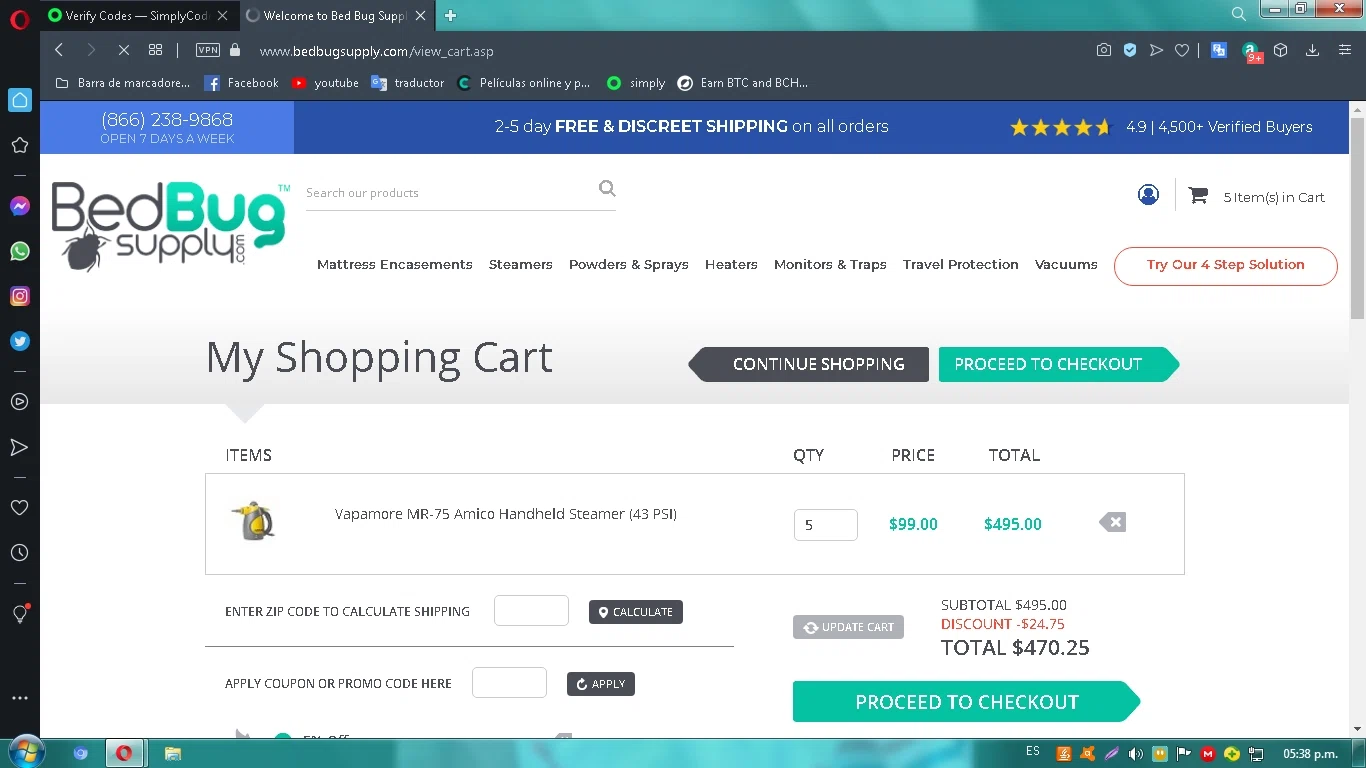Open the Películas online bookmark
The image size is (1366, 768).
(x=523, y=83)
